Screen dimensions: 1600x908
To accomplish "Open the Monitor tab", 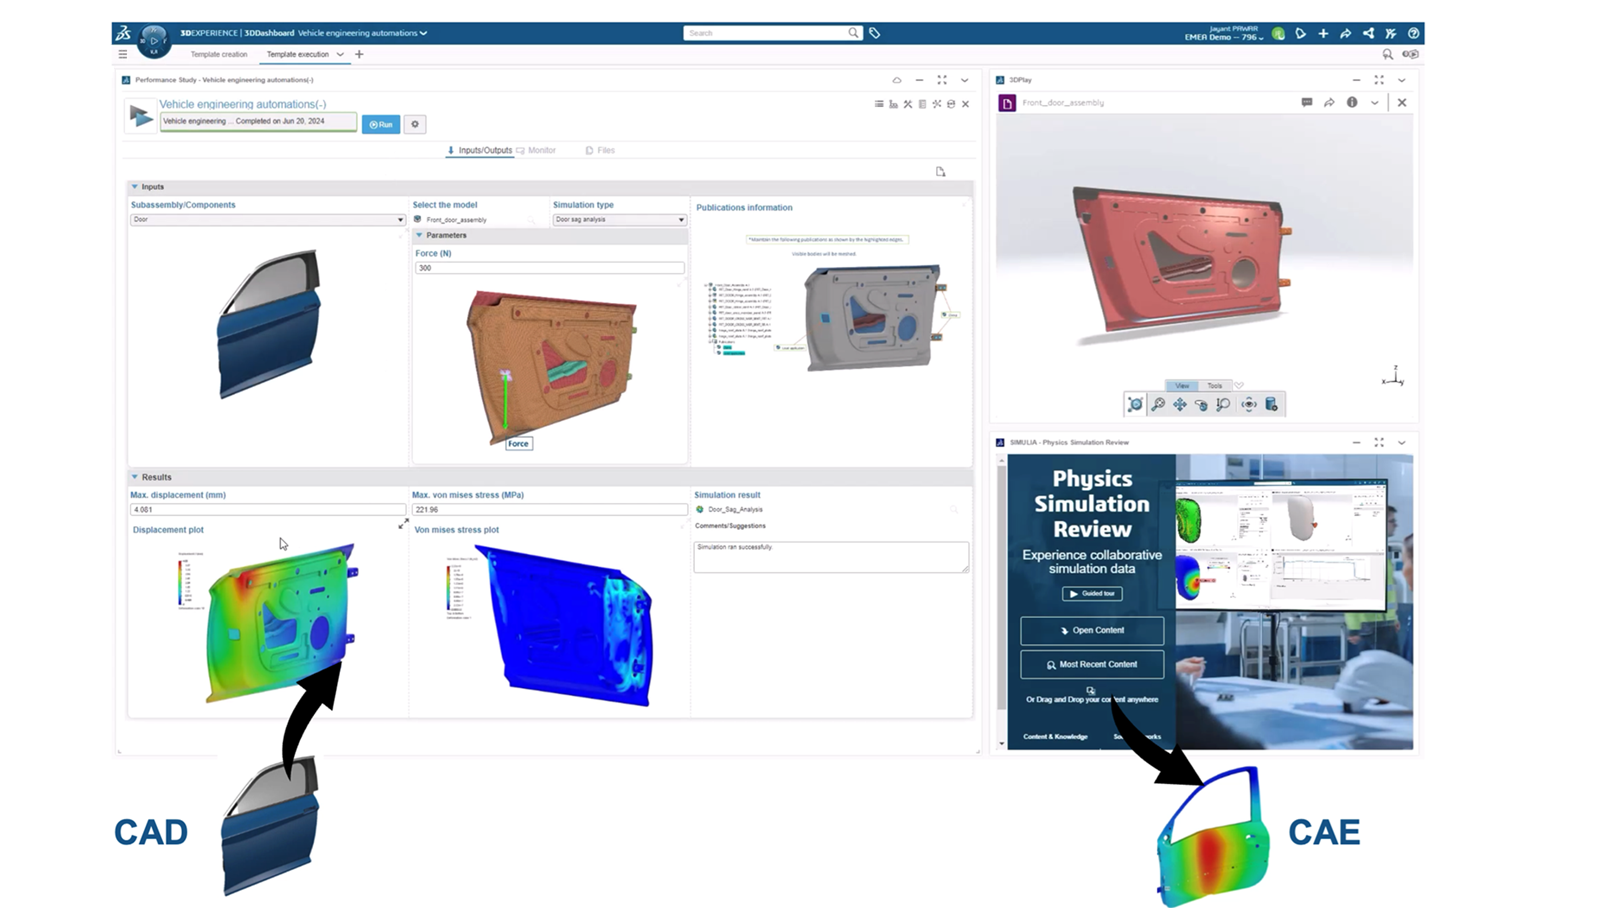I will [536, 150].
